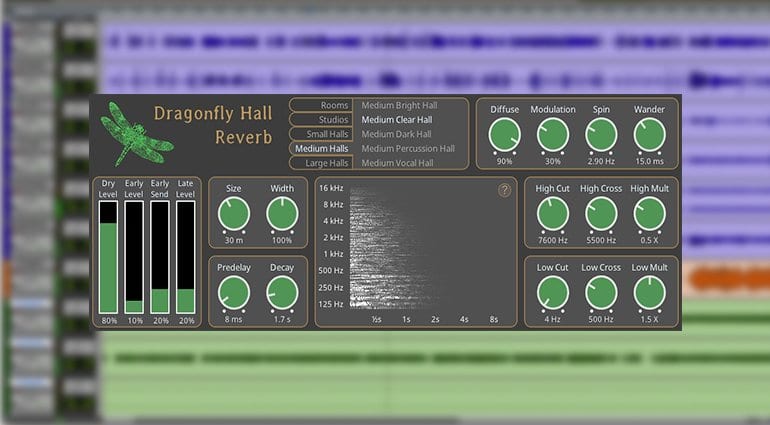This screenshot has height=425, width=770.
Task: Click the Early Send meter bar
Action: 160,257
